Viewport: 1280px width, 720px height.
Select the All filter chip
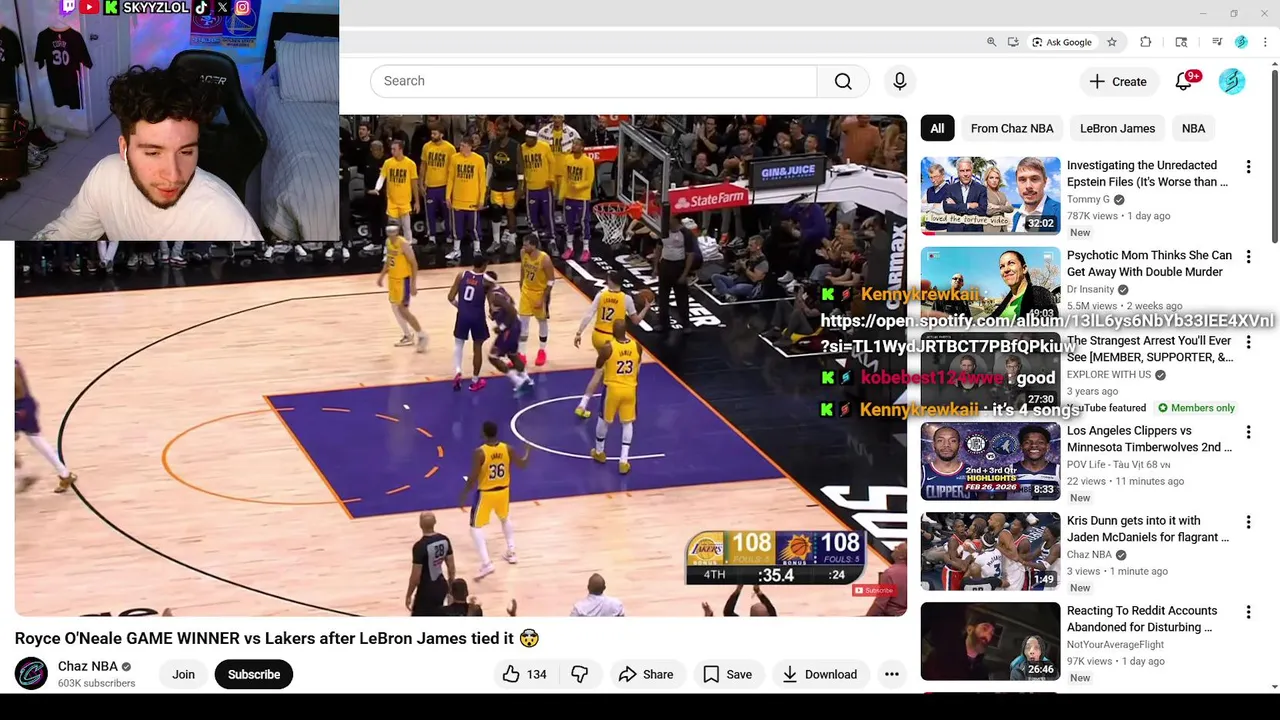pyautogui.click(x=937, y=128)
